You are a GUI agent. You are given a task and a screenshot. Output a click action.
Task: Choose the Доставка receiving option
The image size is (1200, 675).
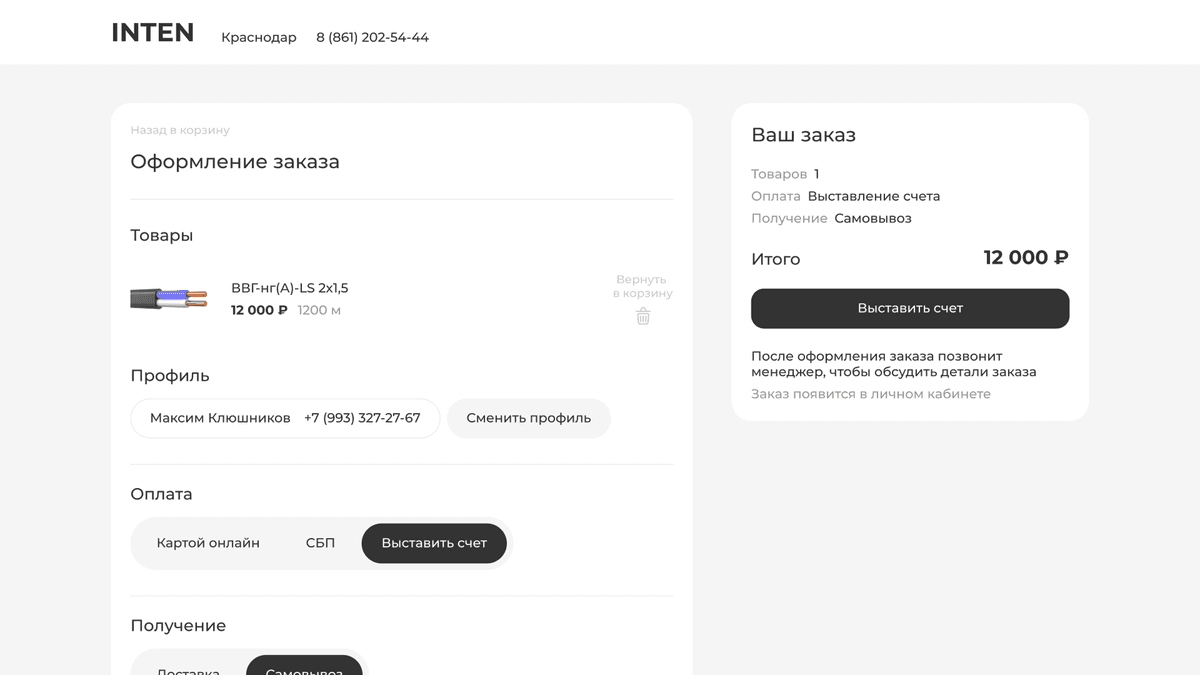(188, 668)
